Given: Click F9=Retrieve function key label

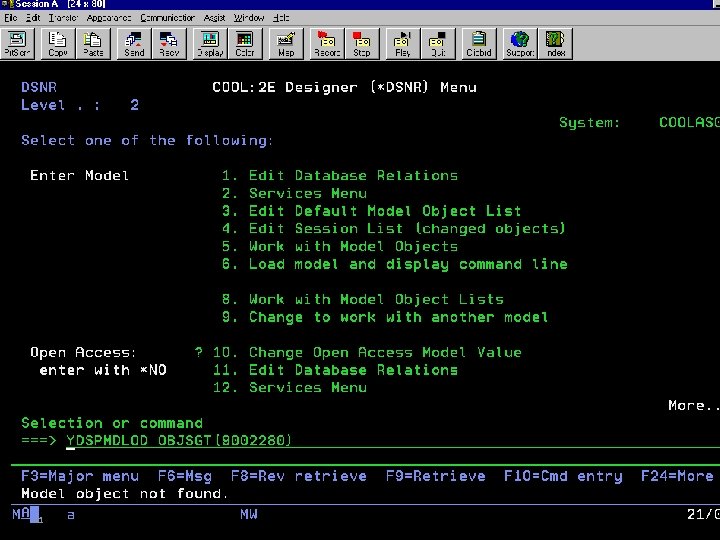Looking at the screenshot, I should click(x=435, y=476).
